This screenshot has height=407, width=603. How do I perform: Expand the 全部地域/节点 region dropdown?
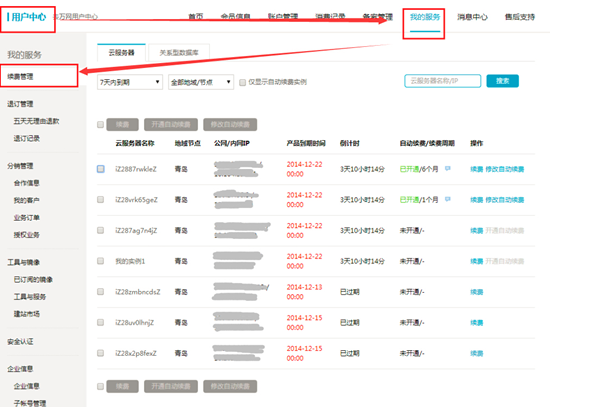(198, 81)
